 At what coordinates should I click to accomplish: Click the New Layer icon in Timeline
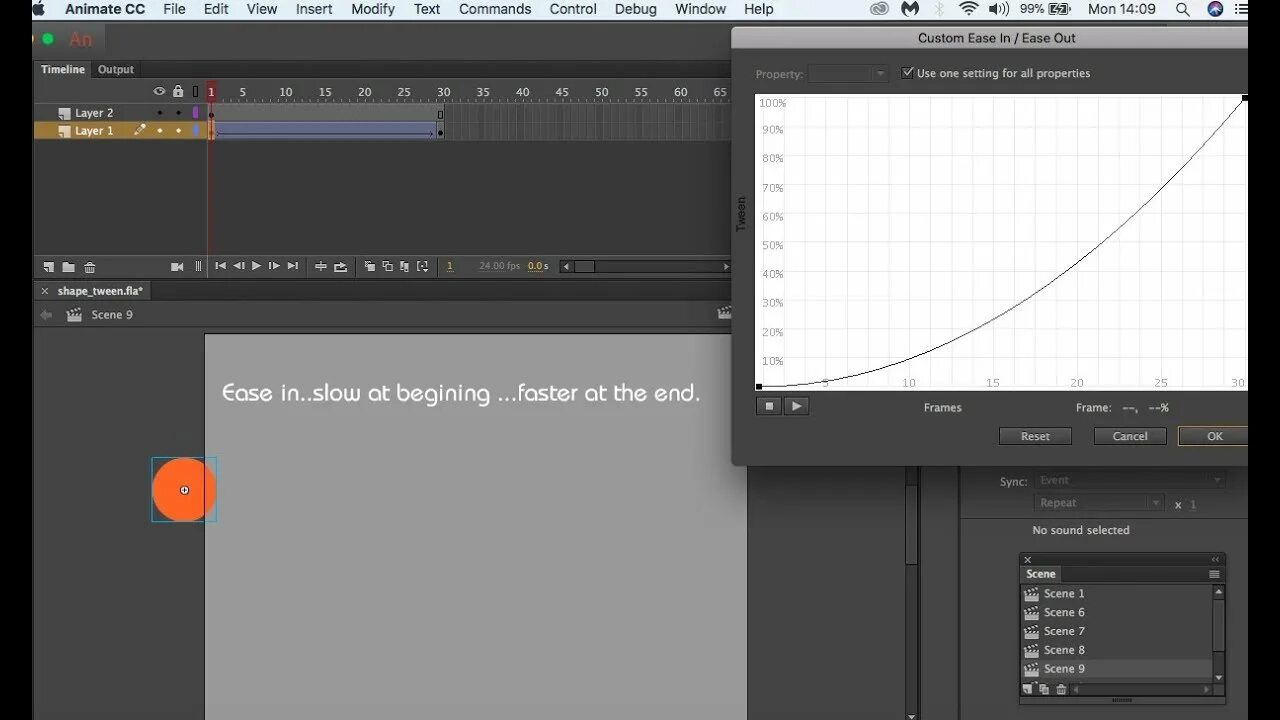click(x=48, y=267)
